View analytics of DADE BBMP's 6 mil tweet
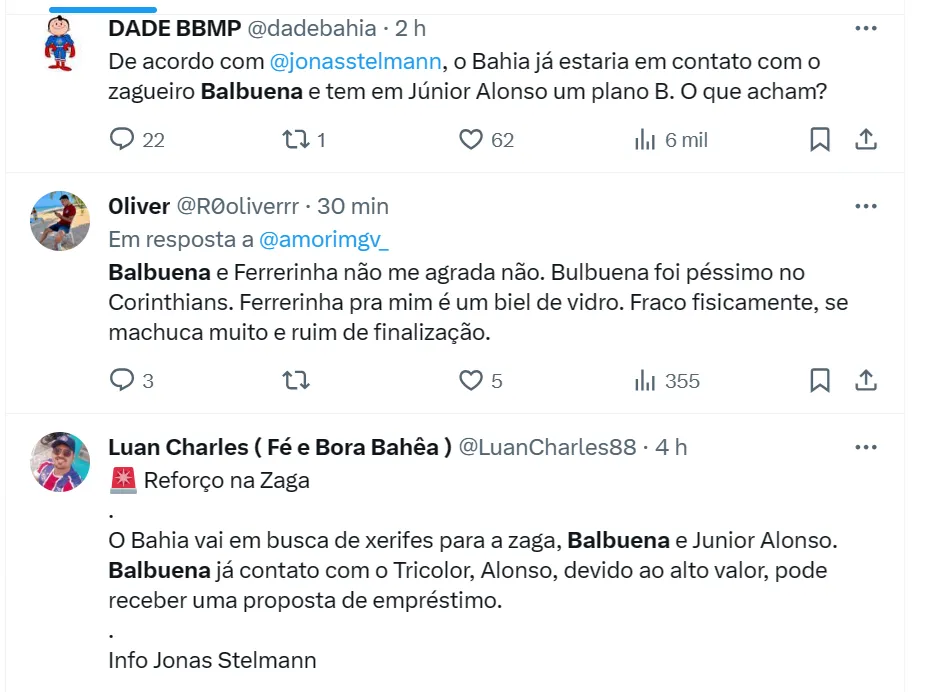 [645, 140]
